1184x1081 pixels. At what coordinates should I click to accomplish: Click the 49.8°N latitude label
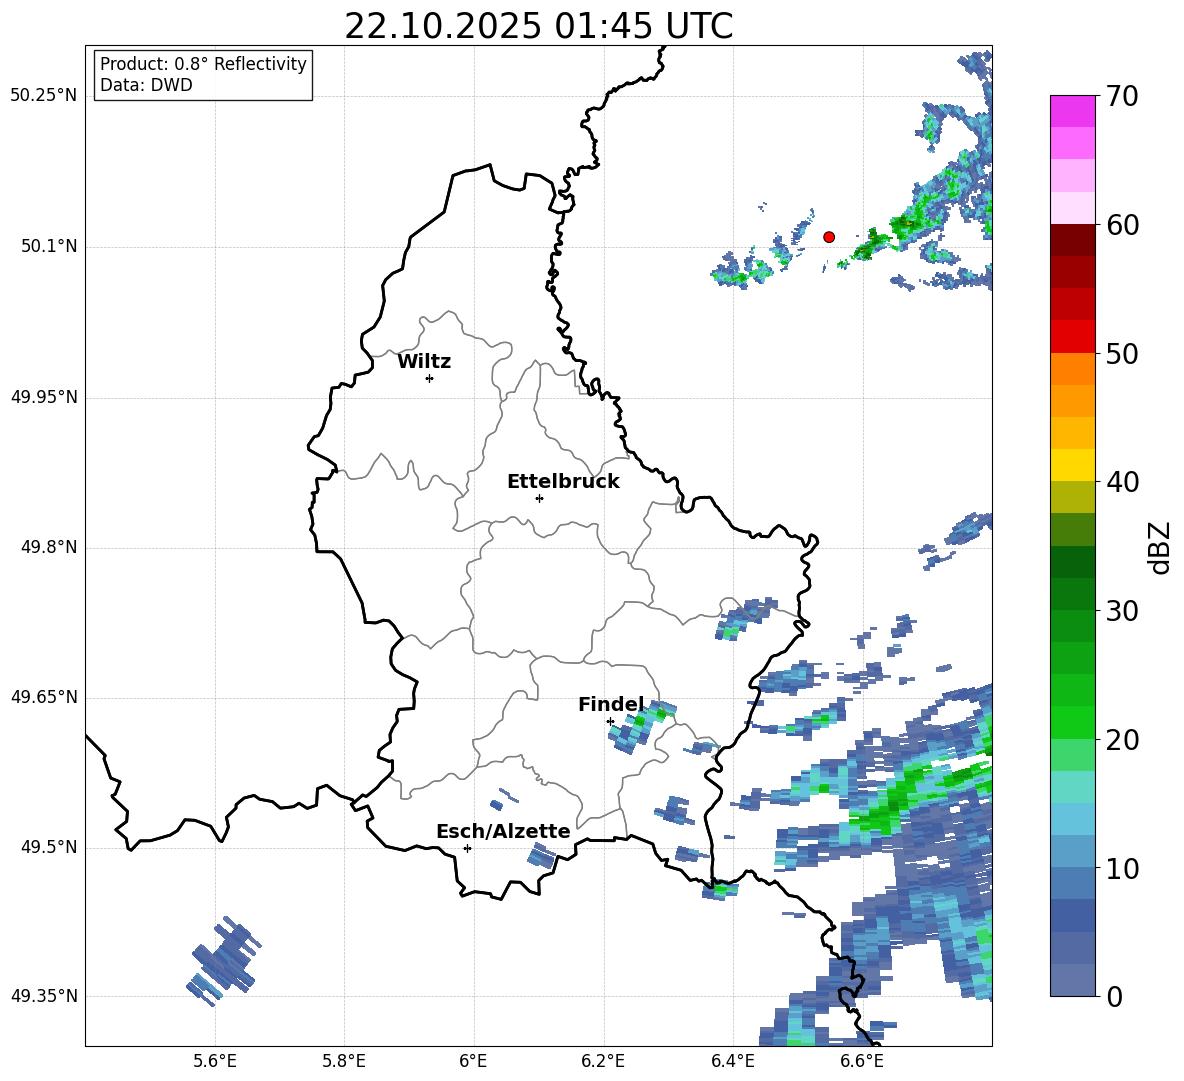pos(49,547)
